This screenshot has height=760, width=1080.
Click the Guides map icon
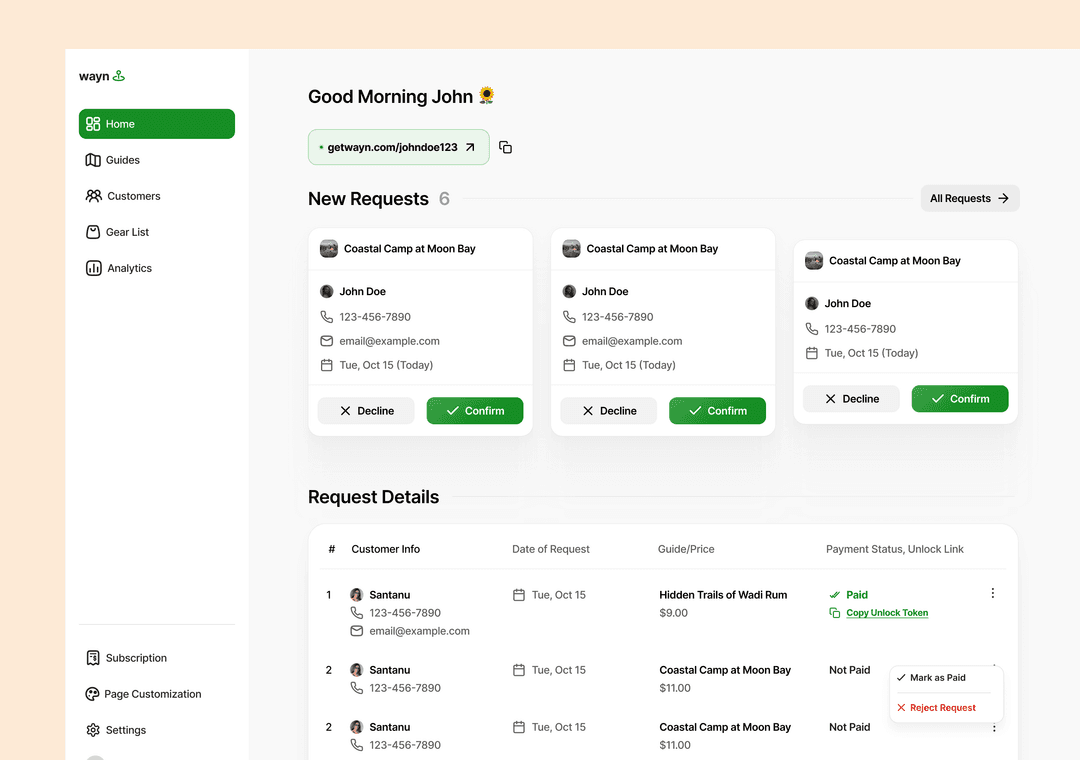tap(93, 160)
